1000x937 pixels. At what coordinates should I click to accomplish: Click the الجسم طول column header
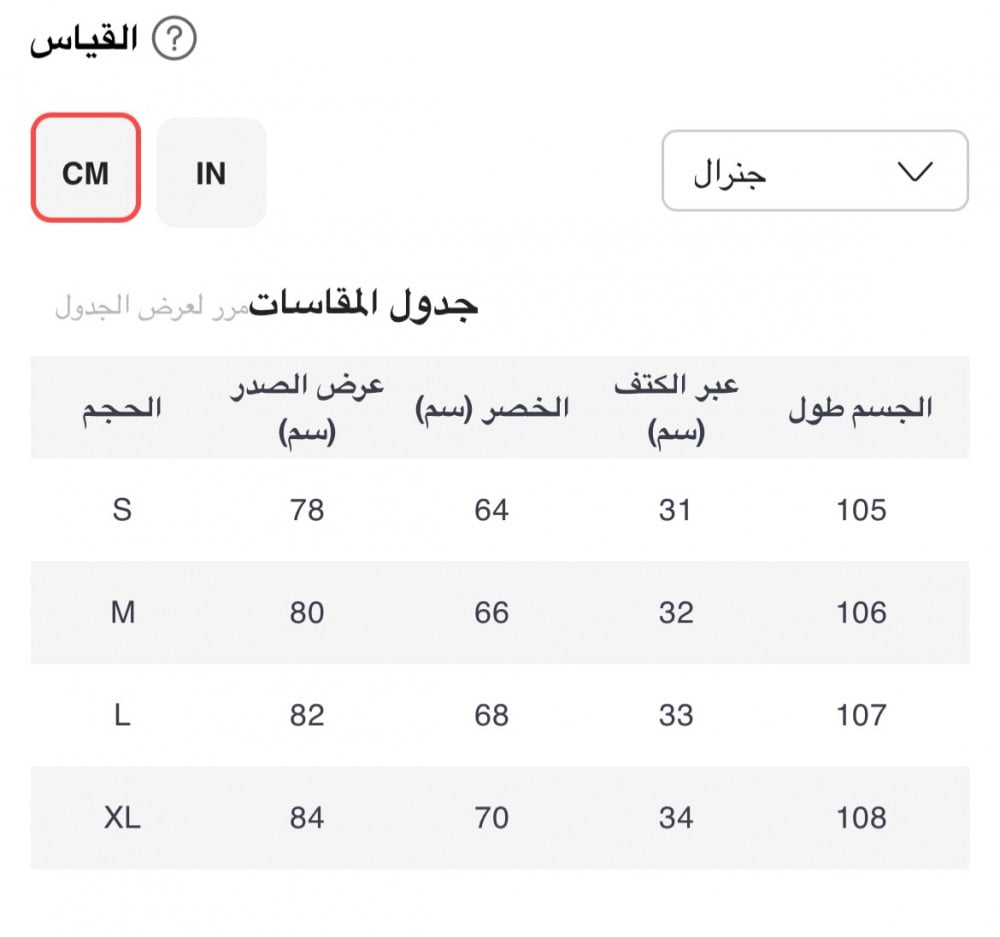861,408
